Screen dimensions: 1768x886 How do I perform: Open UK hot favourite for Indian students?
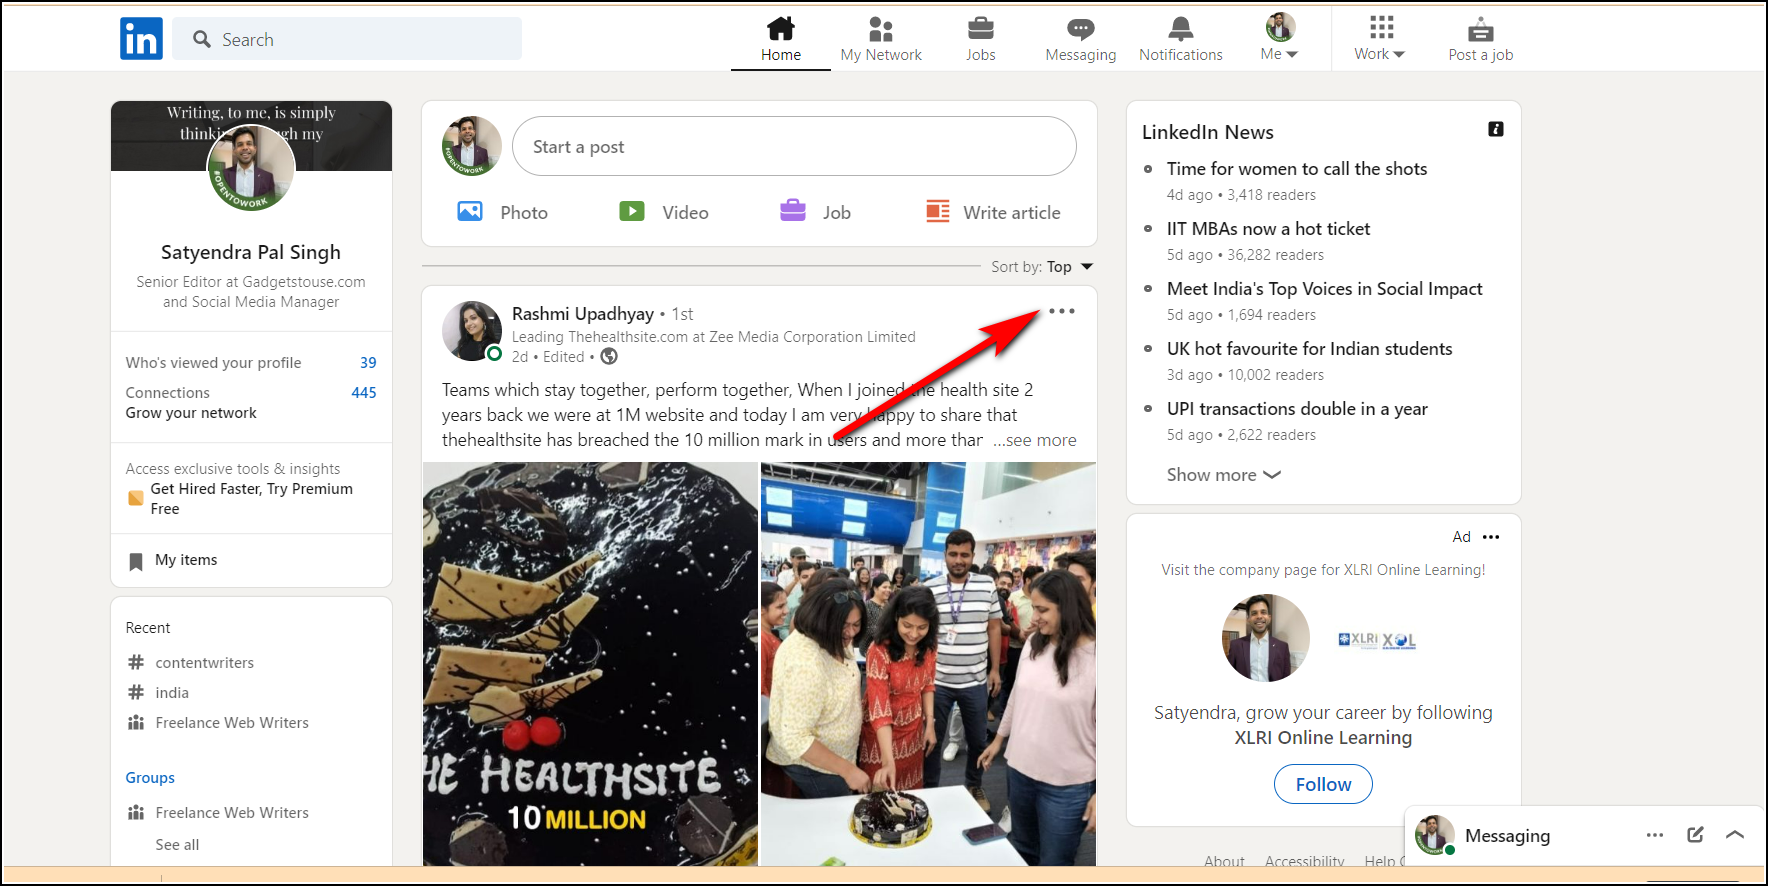tap(1309, 349)
